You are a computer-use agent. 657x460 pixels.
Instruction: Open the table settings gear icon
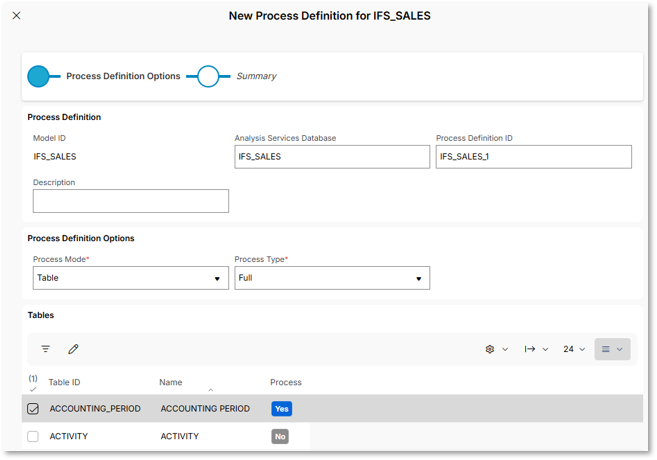click(x=490, y=349)
